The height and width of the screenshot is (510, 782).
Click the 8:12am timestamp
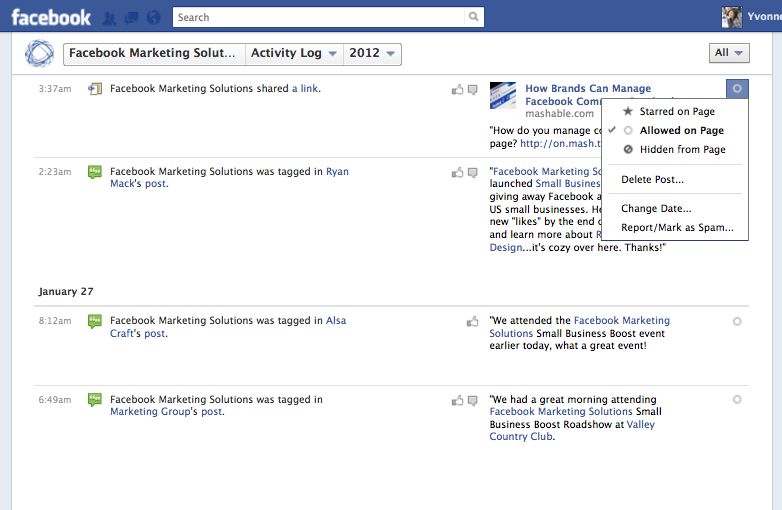point(55,321)
